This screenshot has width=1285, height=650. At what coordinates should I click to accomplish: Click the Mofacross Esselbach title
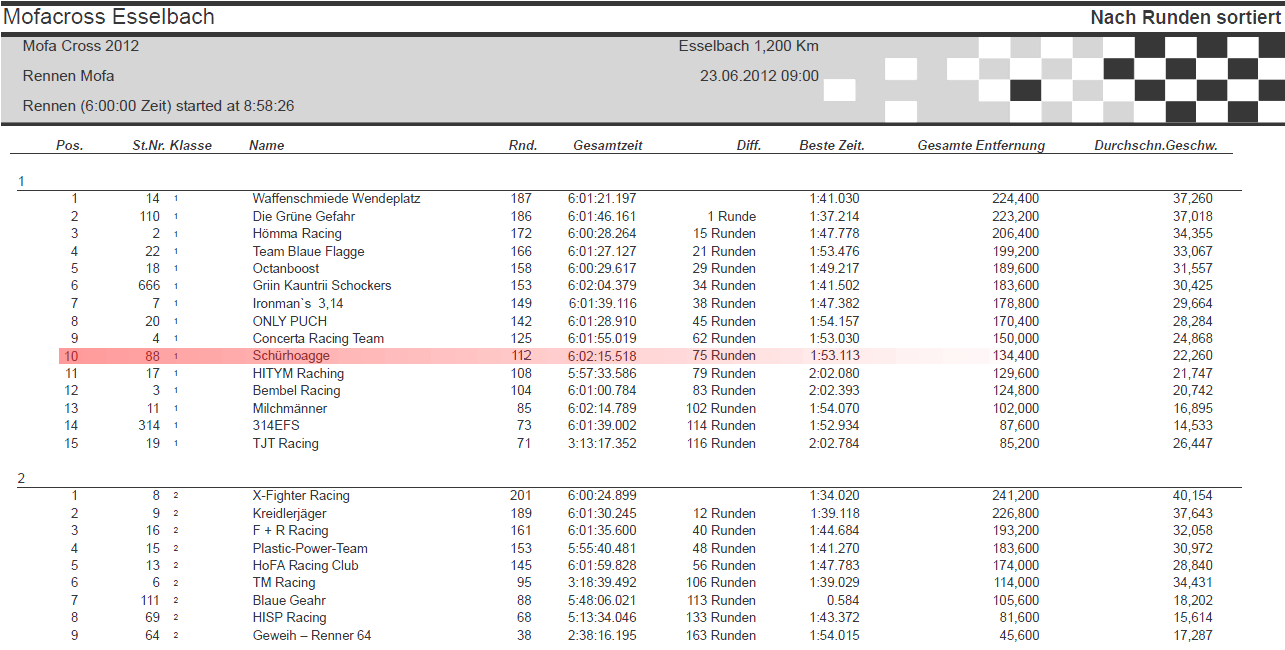pos(110,16)
